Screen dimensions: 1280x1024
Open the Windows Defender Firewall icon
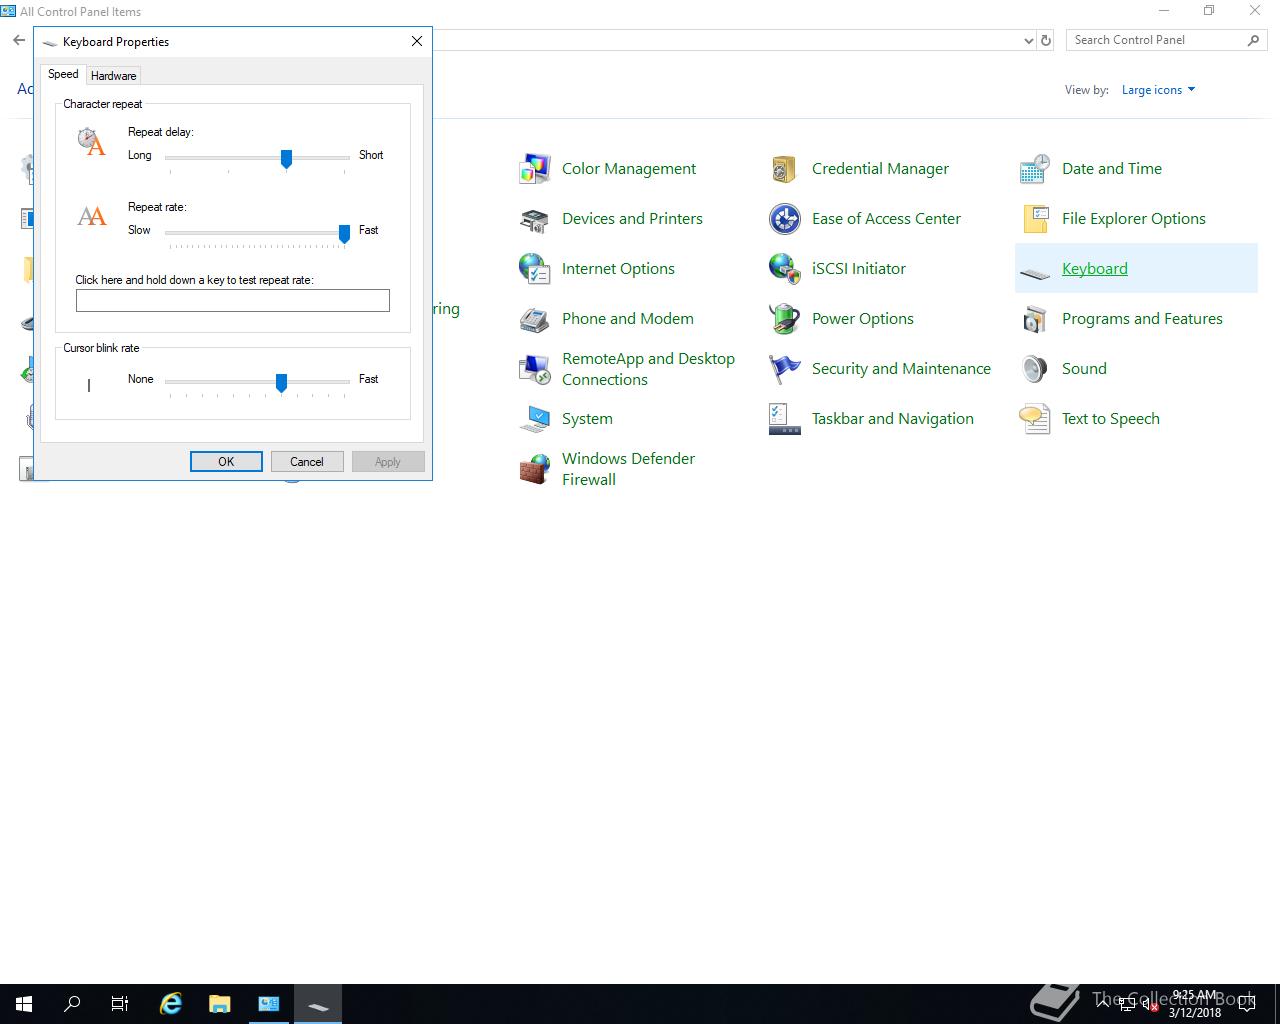pyautogui.click(x=535, y=469)
